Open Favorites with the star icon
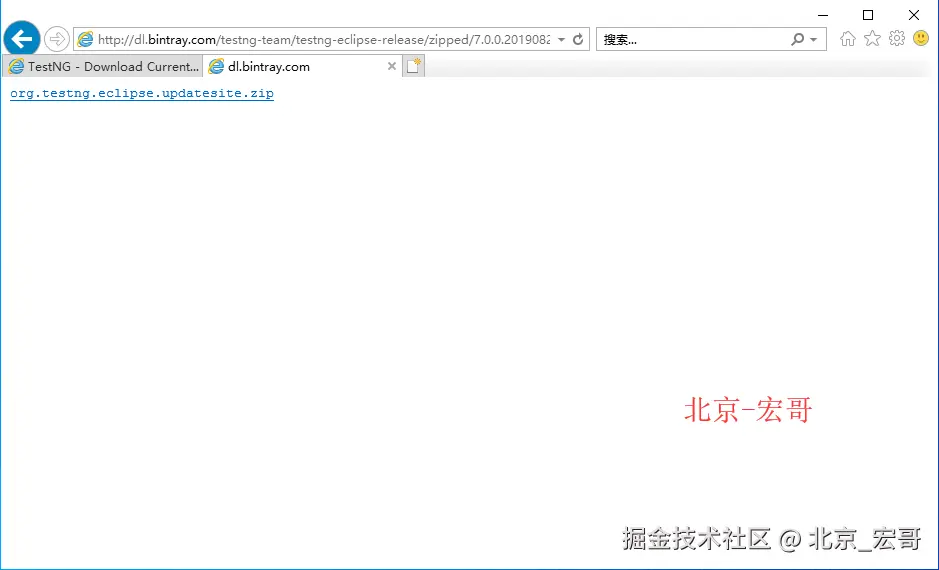Screen dimensions: 939x570 (x=873, y=39)
